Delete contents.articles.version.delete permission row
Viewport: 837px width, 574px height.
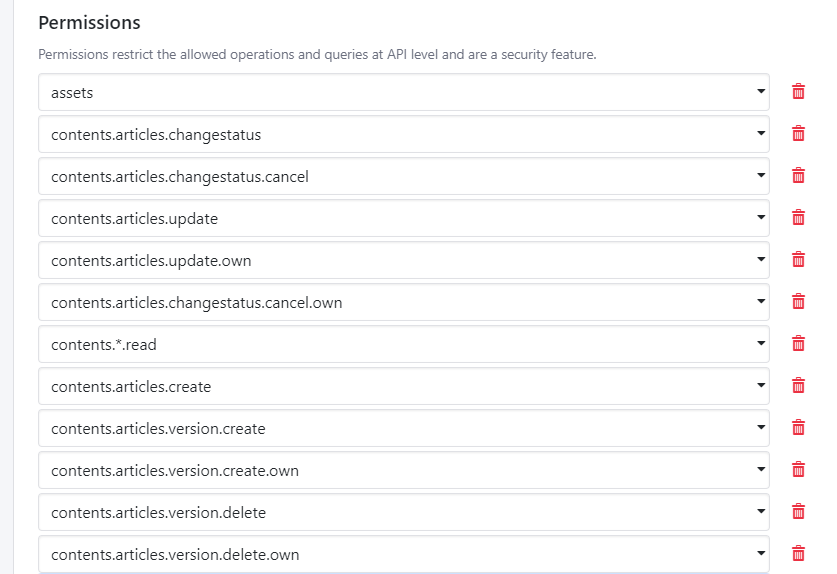[x=798, y=512]
